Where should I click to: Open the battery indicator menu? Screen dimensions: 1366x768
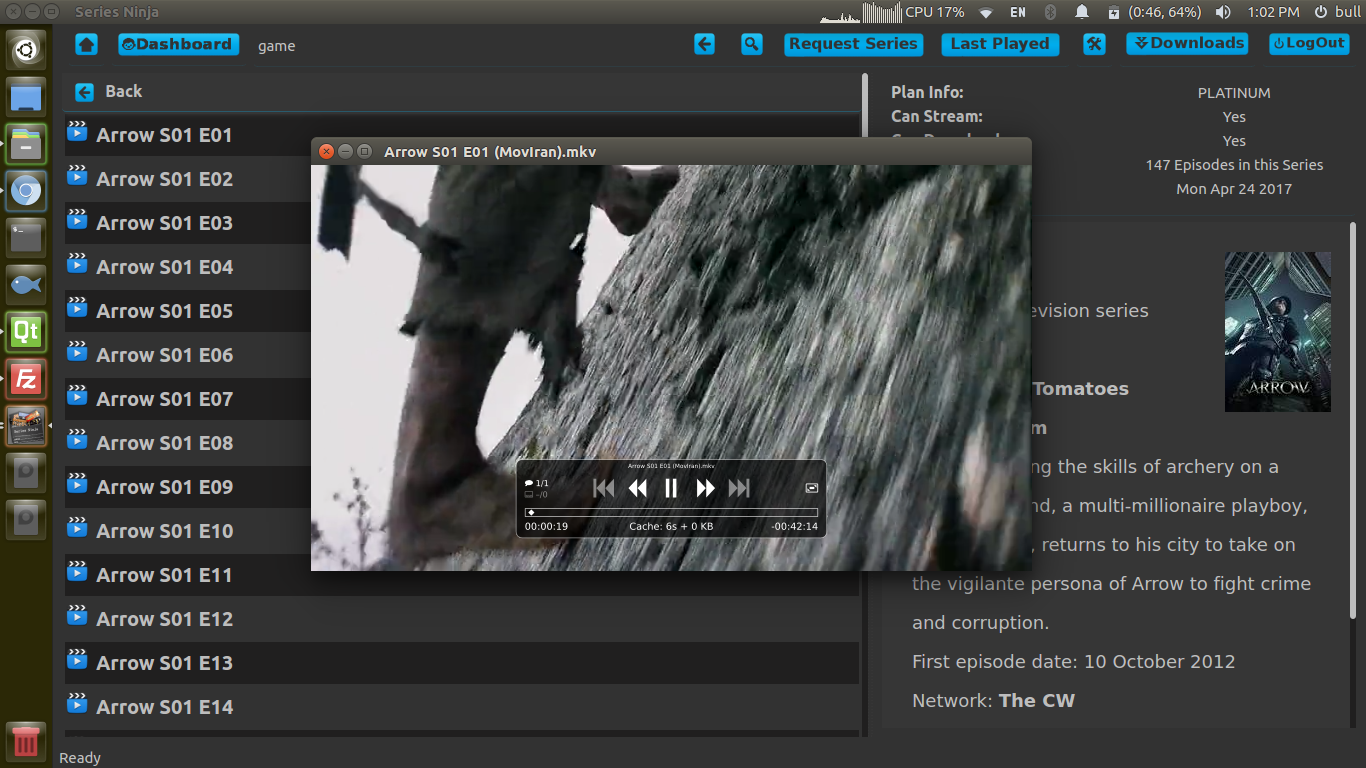tap(1153, 12)
